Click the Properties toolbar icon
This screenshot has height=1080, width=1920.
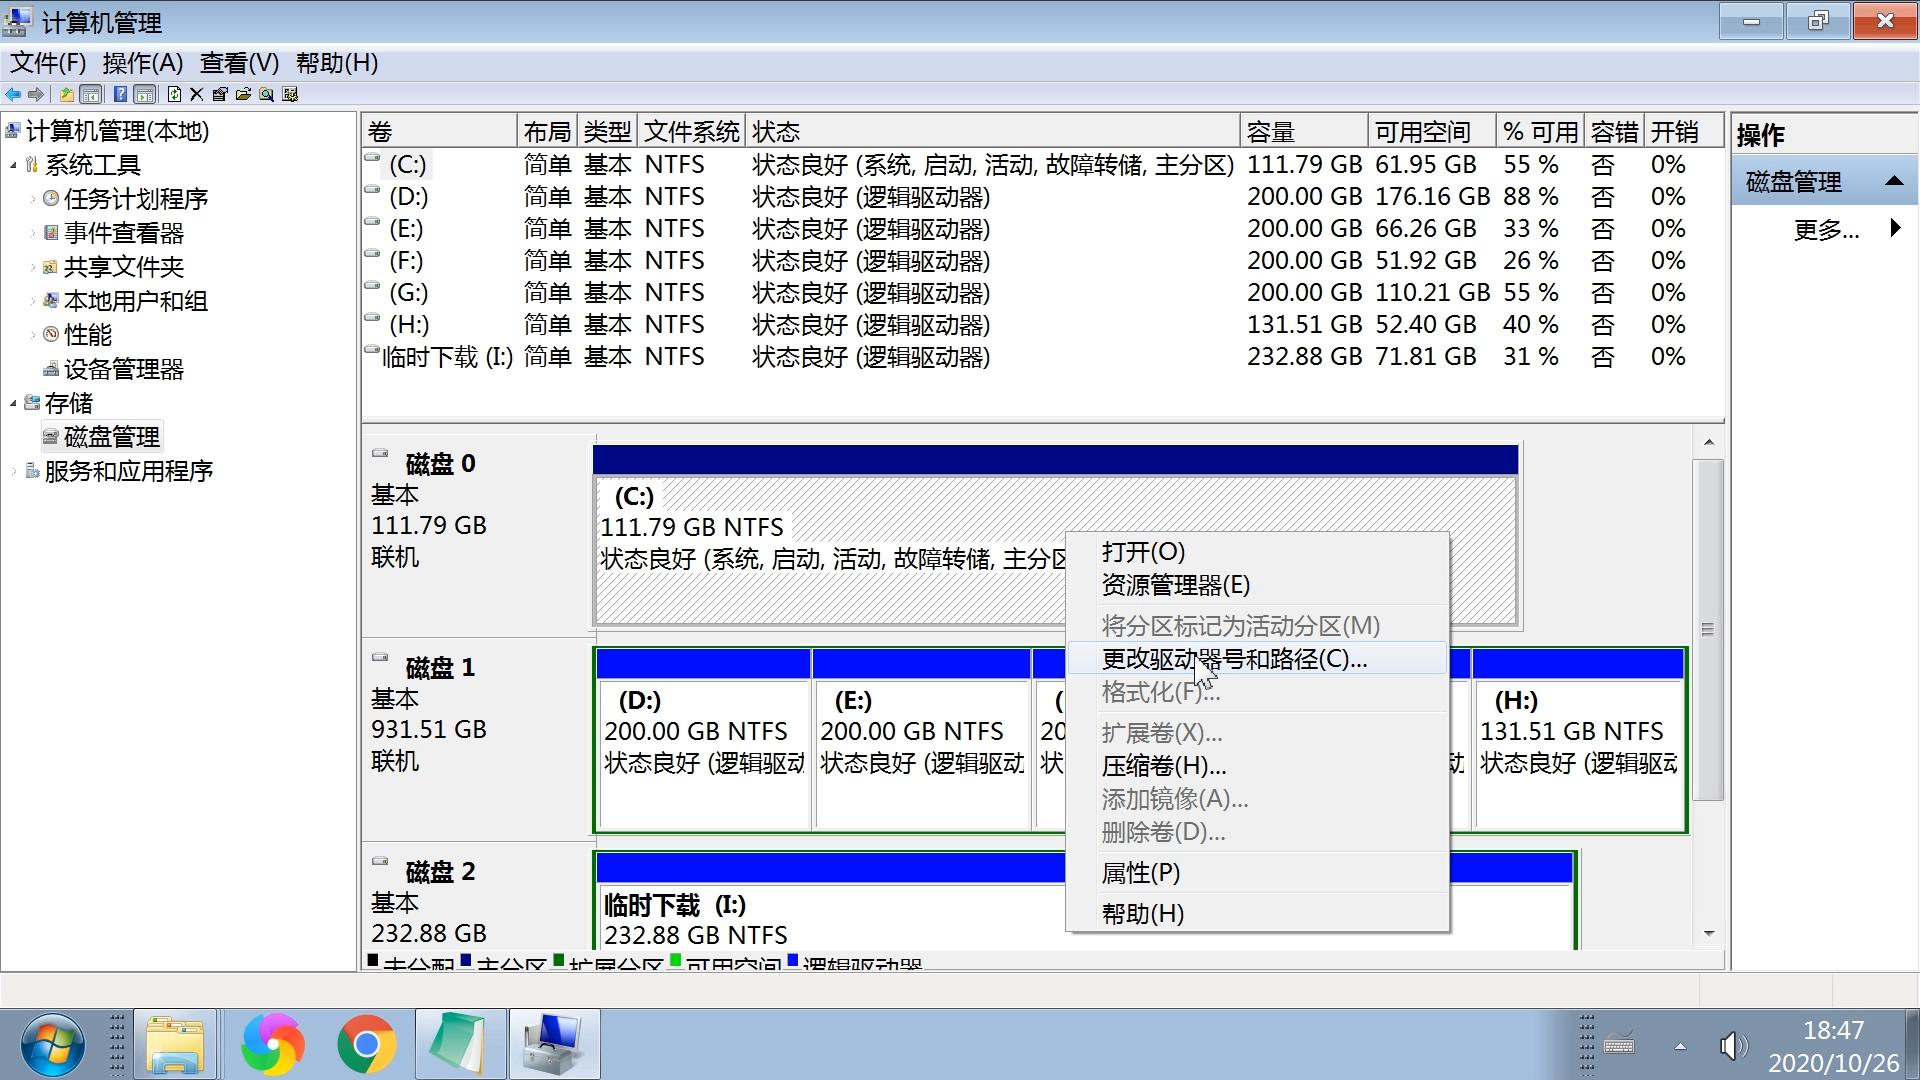(220, 94)
